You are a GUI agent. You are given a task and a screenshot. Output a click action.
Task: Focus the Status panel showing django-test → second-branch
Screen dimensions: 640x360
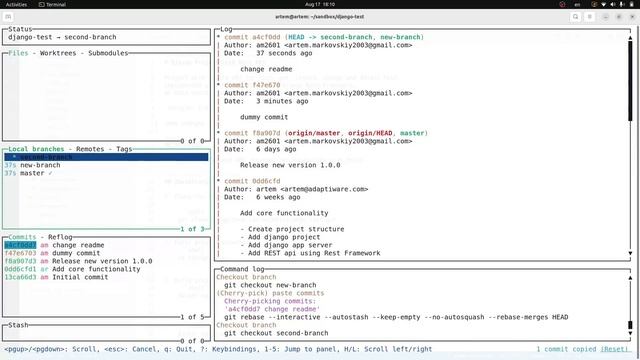coord(106,37)
